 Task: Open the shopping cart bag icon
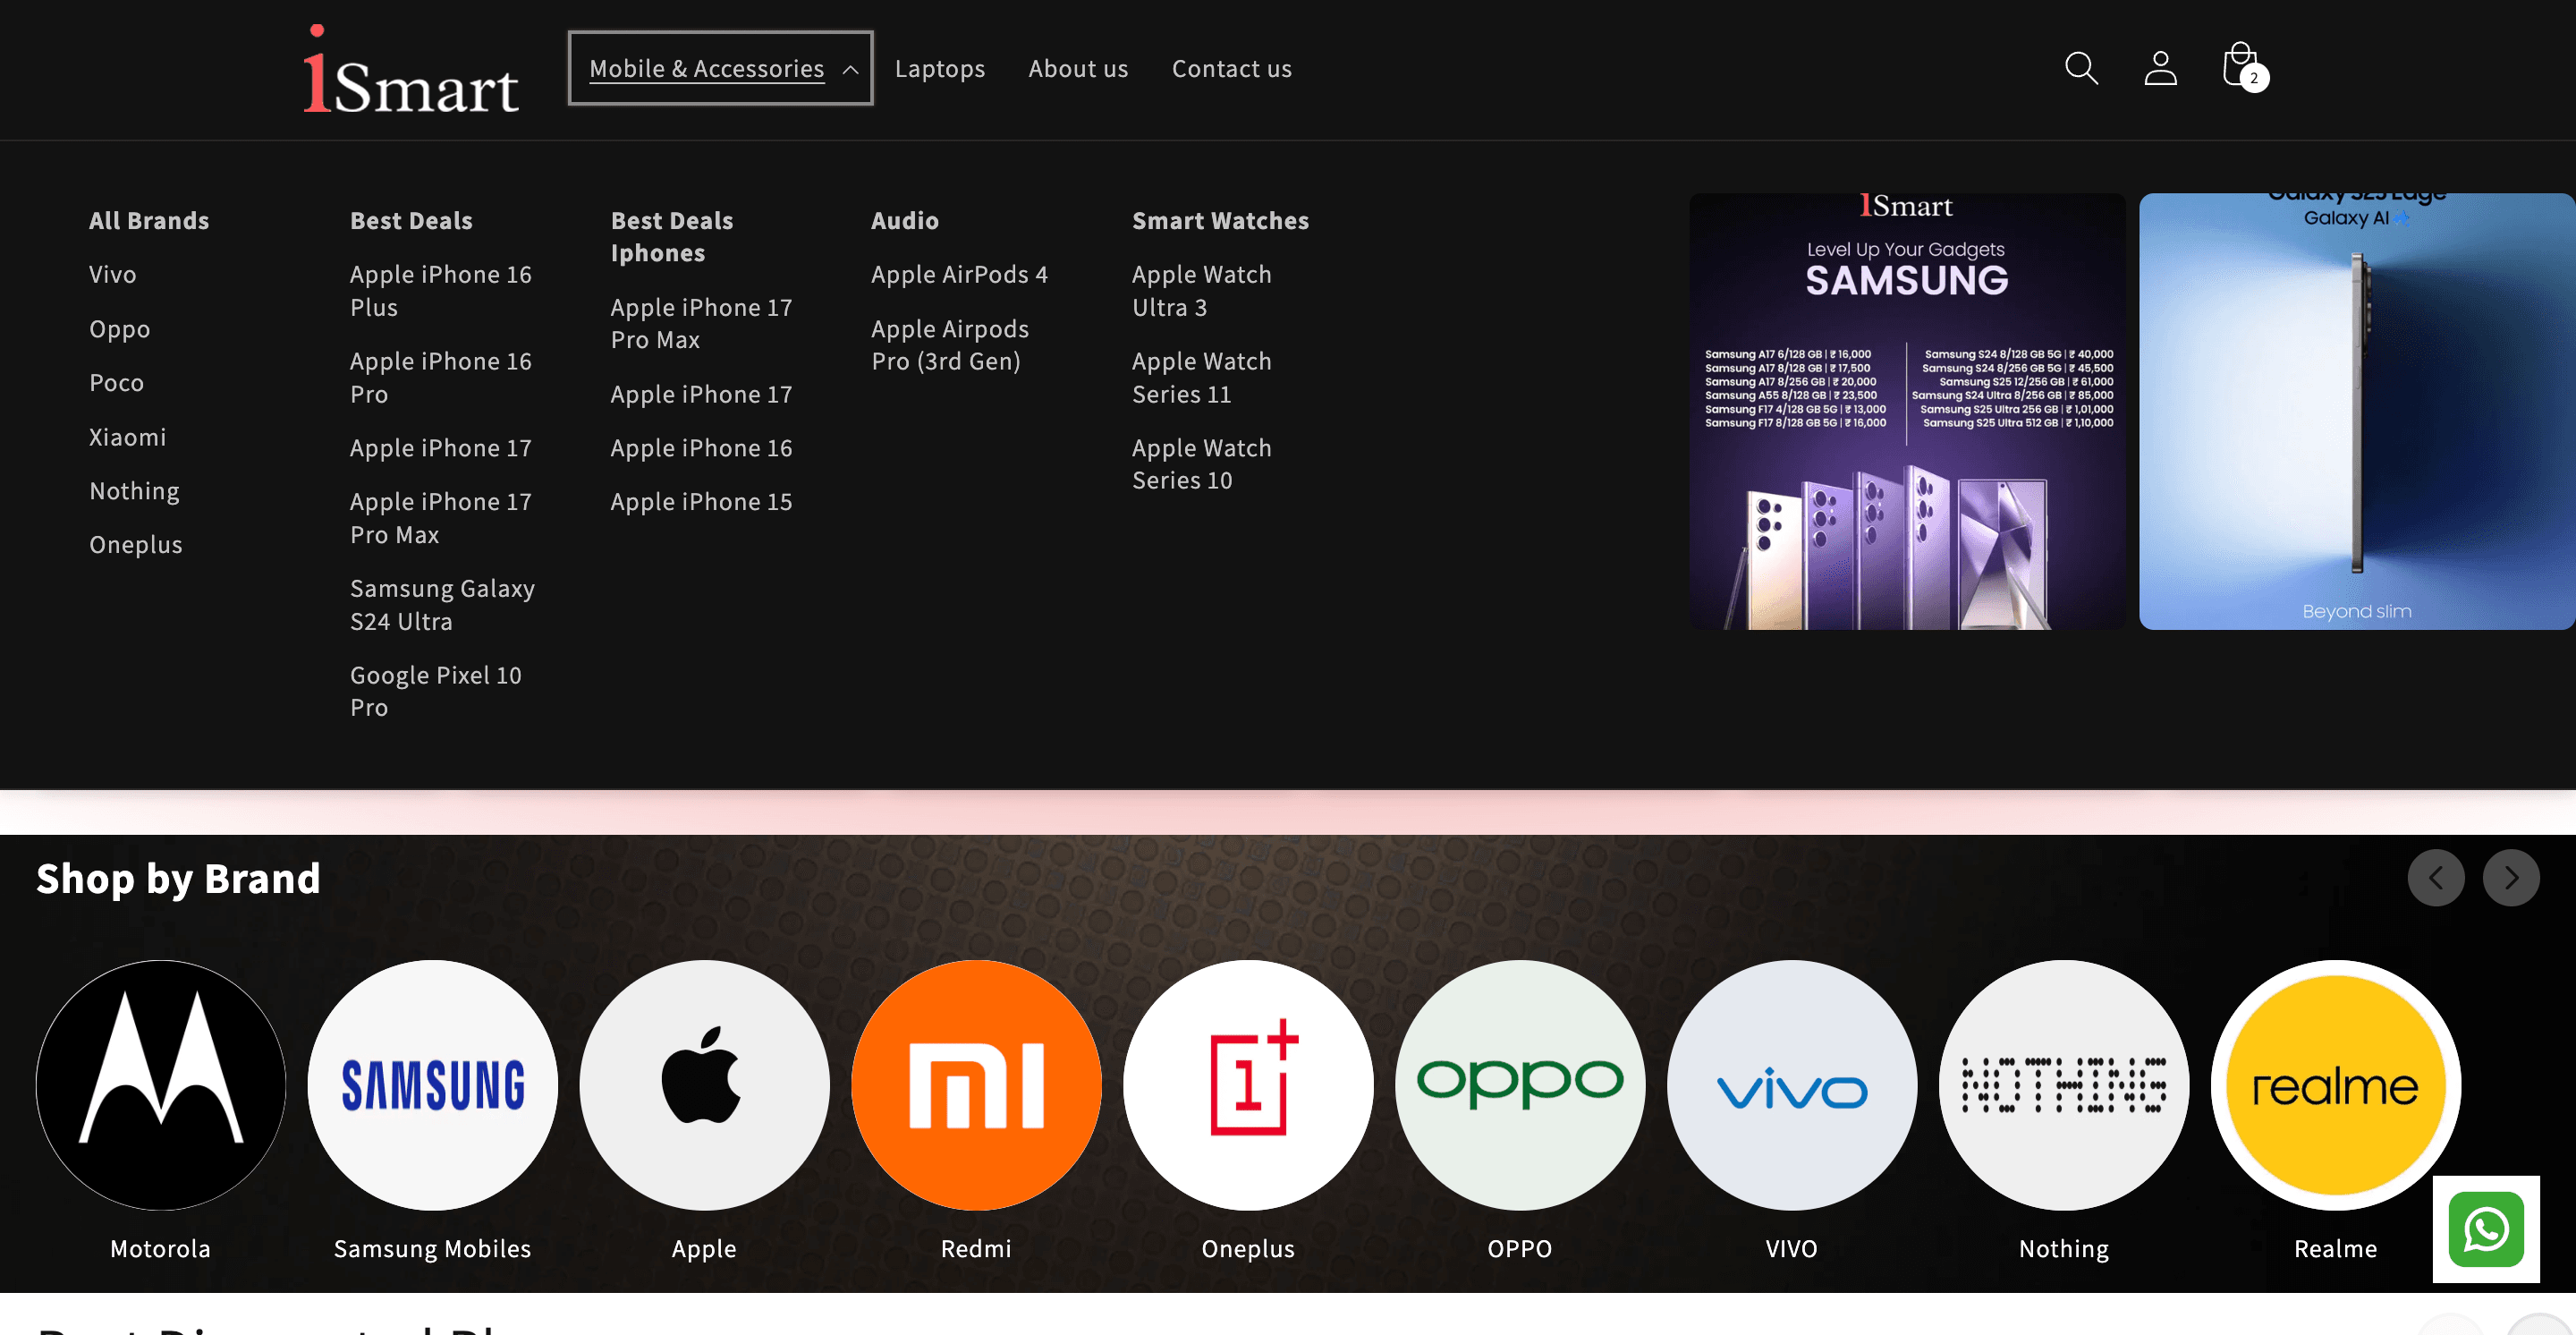pos(2240,66)
